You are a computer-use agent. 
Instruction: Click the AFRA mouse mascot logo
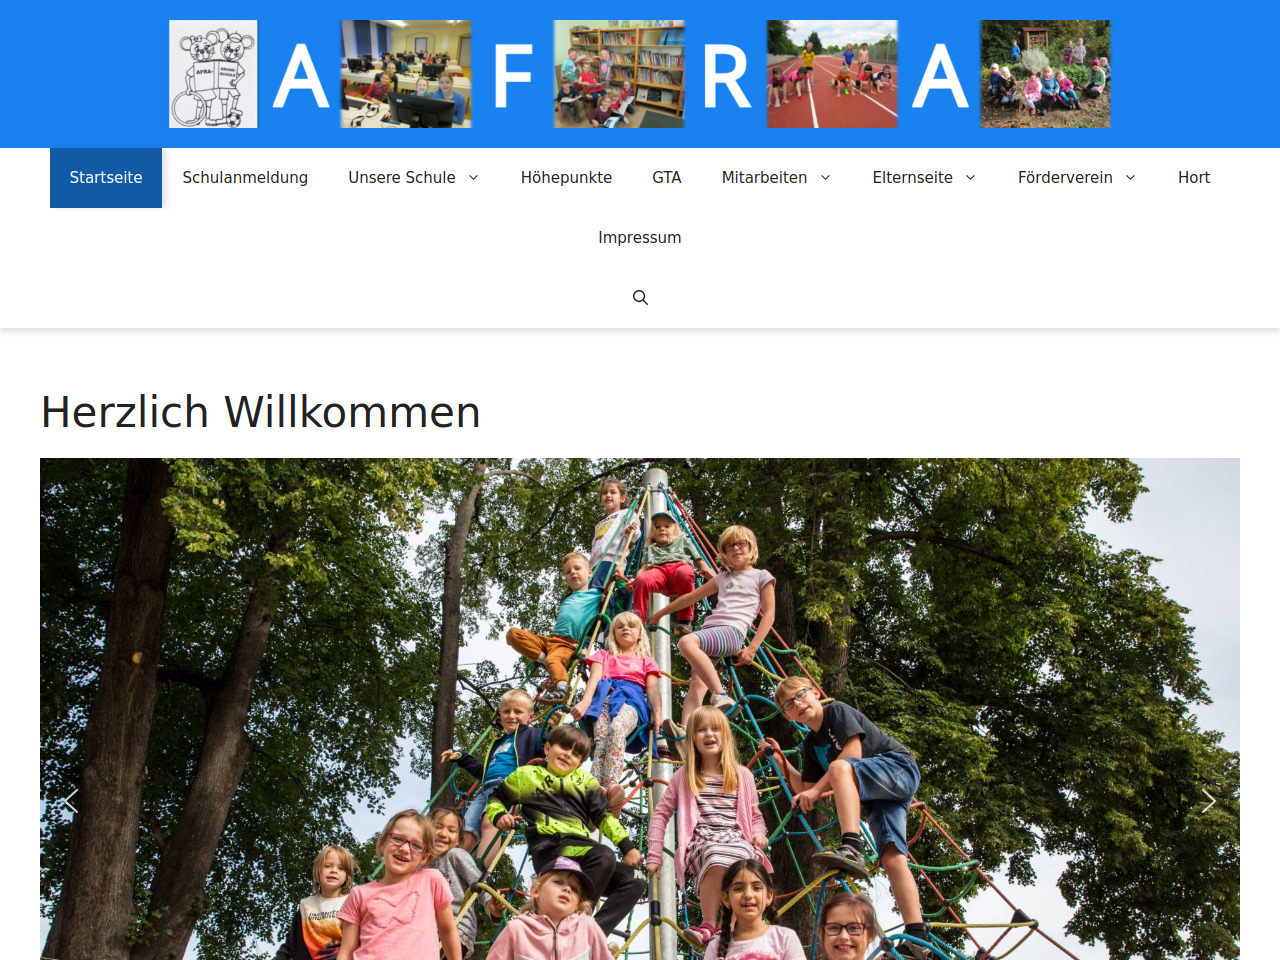[x=213, y=74]
